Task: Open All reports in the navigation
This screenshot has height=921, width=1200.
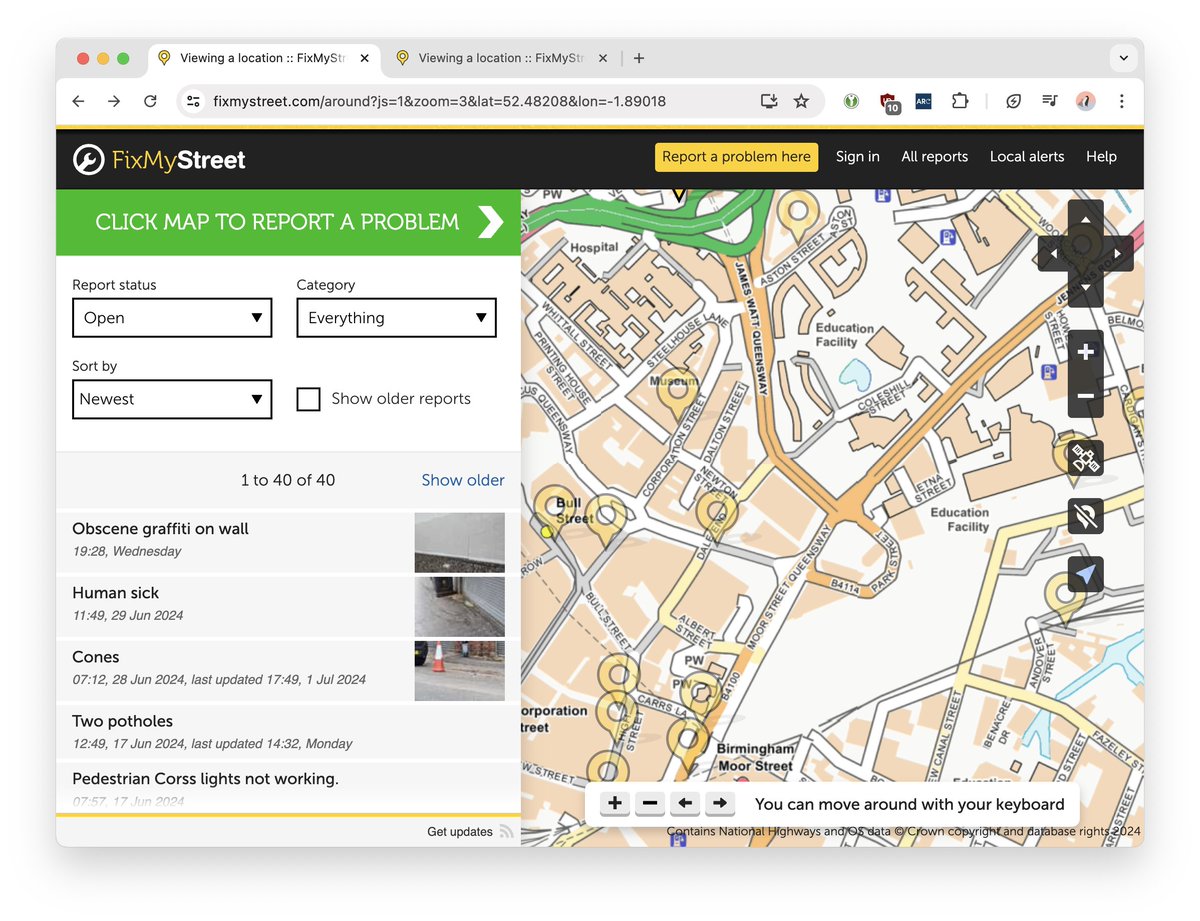Action: (x=934, y=157)
